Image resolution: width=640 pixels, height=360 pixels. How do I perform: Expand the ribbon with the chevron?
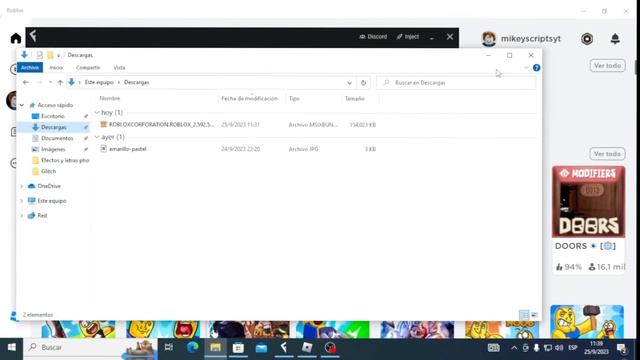pyautogui.click(x=526, y=68)
